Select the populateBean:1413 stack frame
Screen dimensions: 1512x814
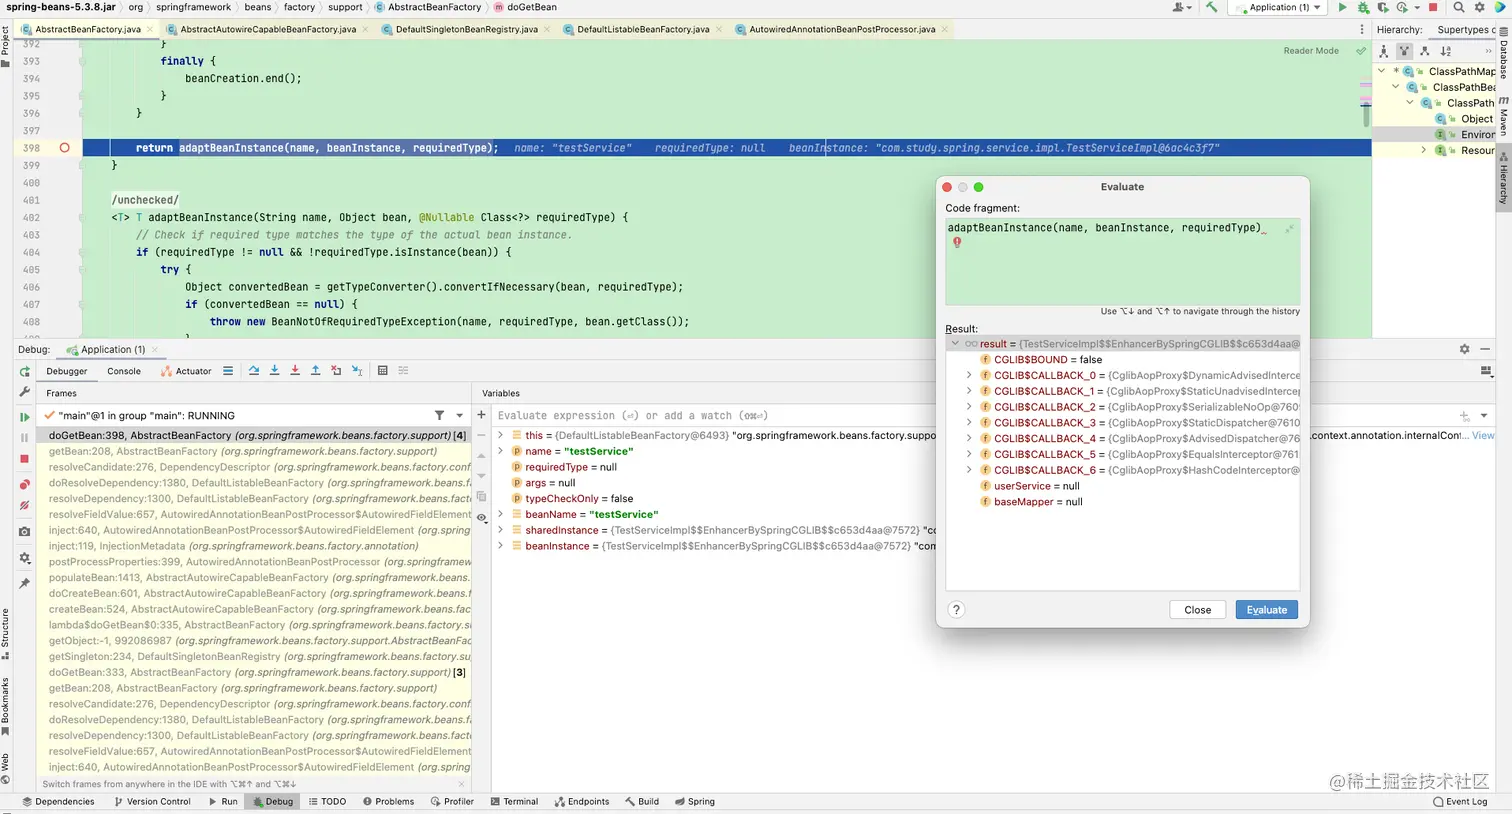(x=260, y=578)
